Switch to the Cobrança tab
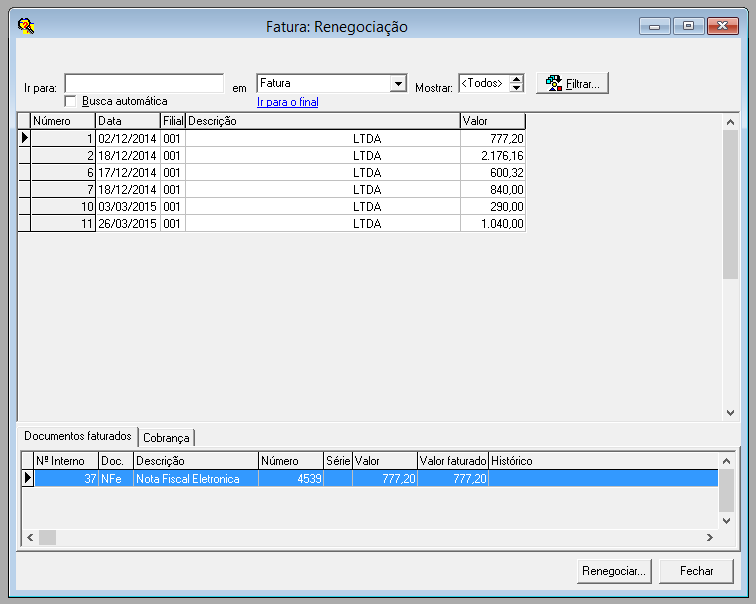The width and height of the screenshot is (756, 604). [x=167, y=437]
